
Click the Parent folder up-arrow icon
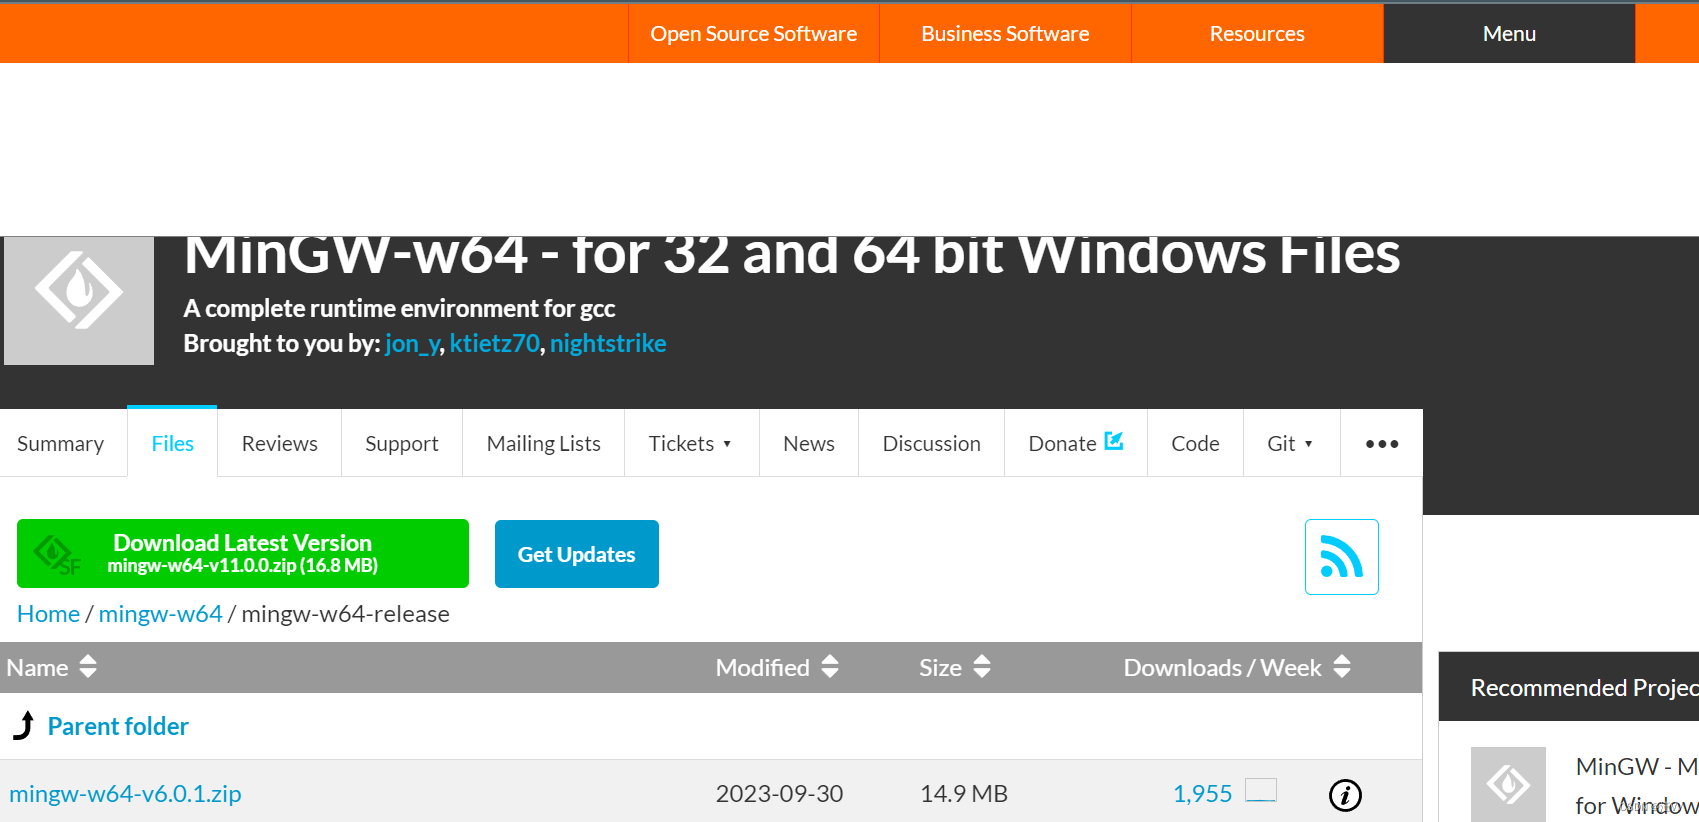pos(24,726)
